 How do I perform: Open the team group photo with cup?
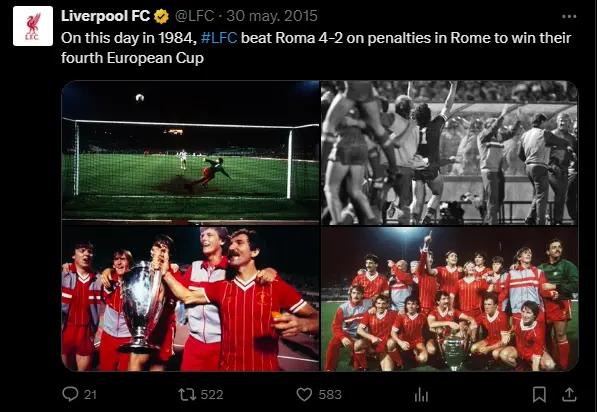pyautogui.click(x=449, y=299)
